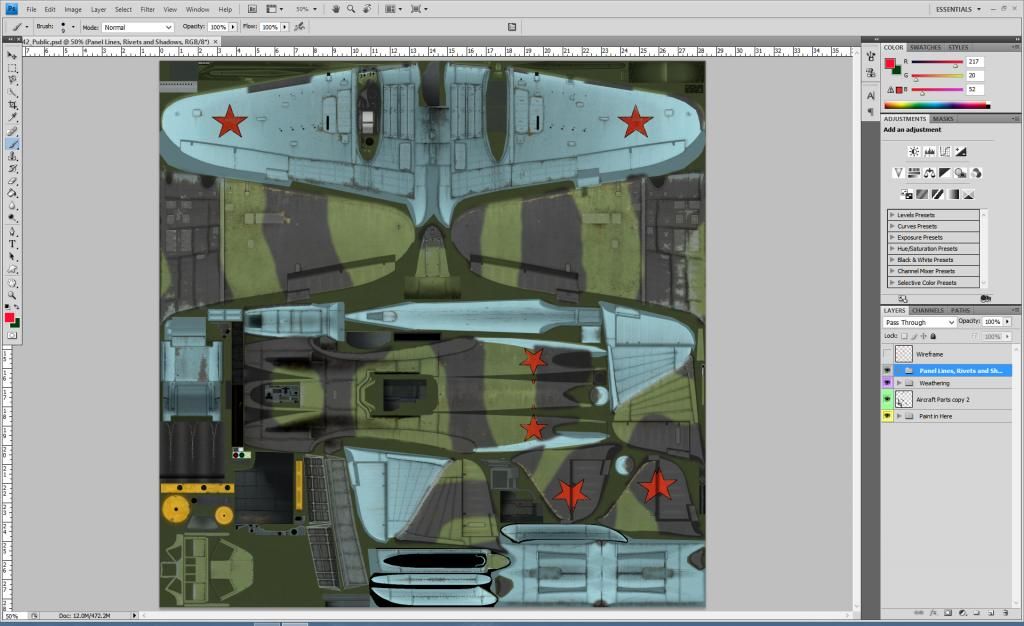Open the layer blend mode Pass Through dropdown
This screenshot has width=1024, height=626.
coord(919,322)
